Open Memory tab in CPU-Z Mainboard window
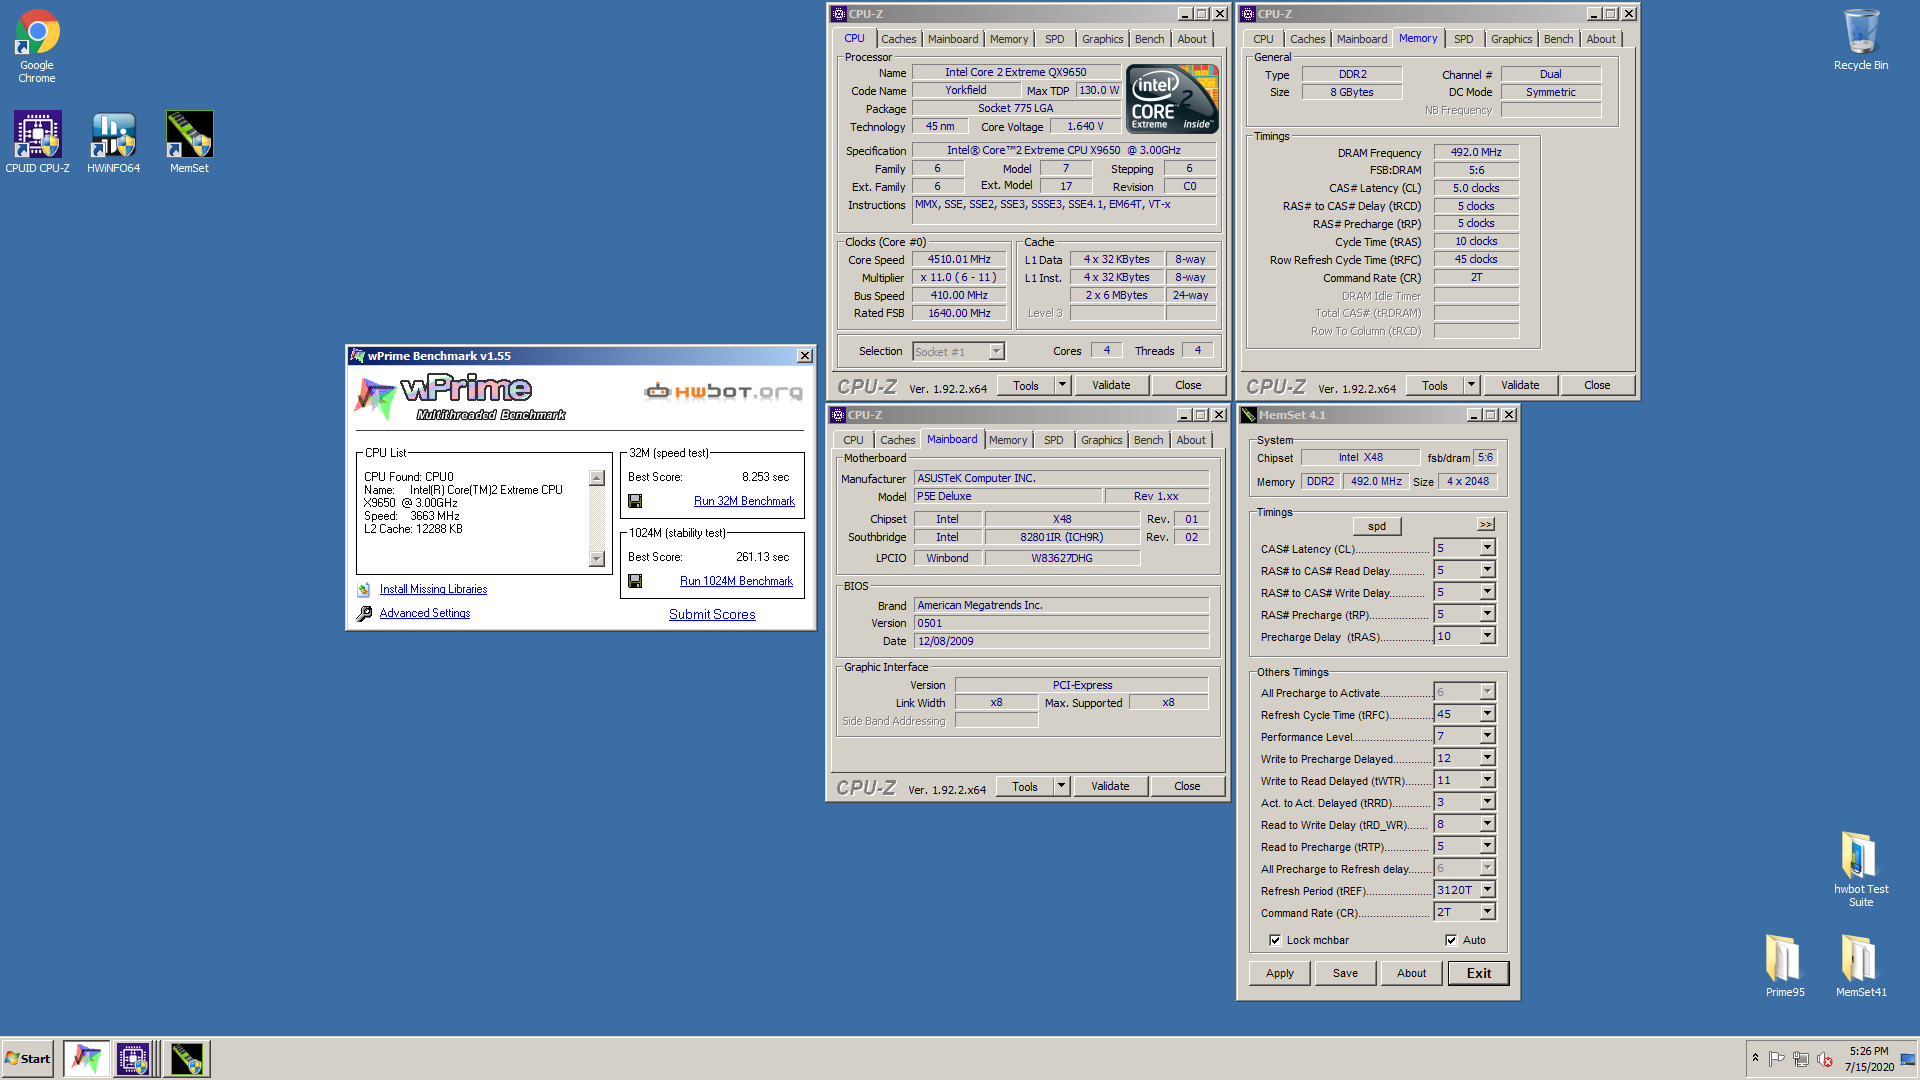The image size is (1920, 1080). (x=1008, y=440)
